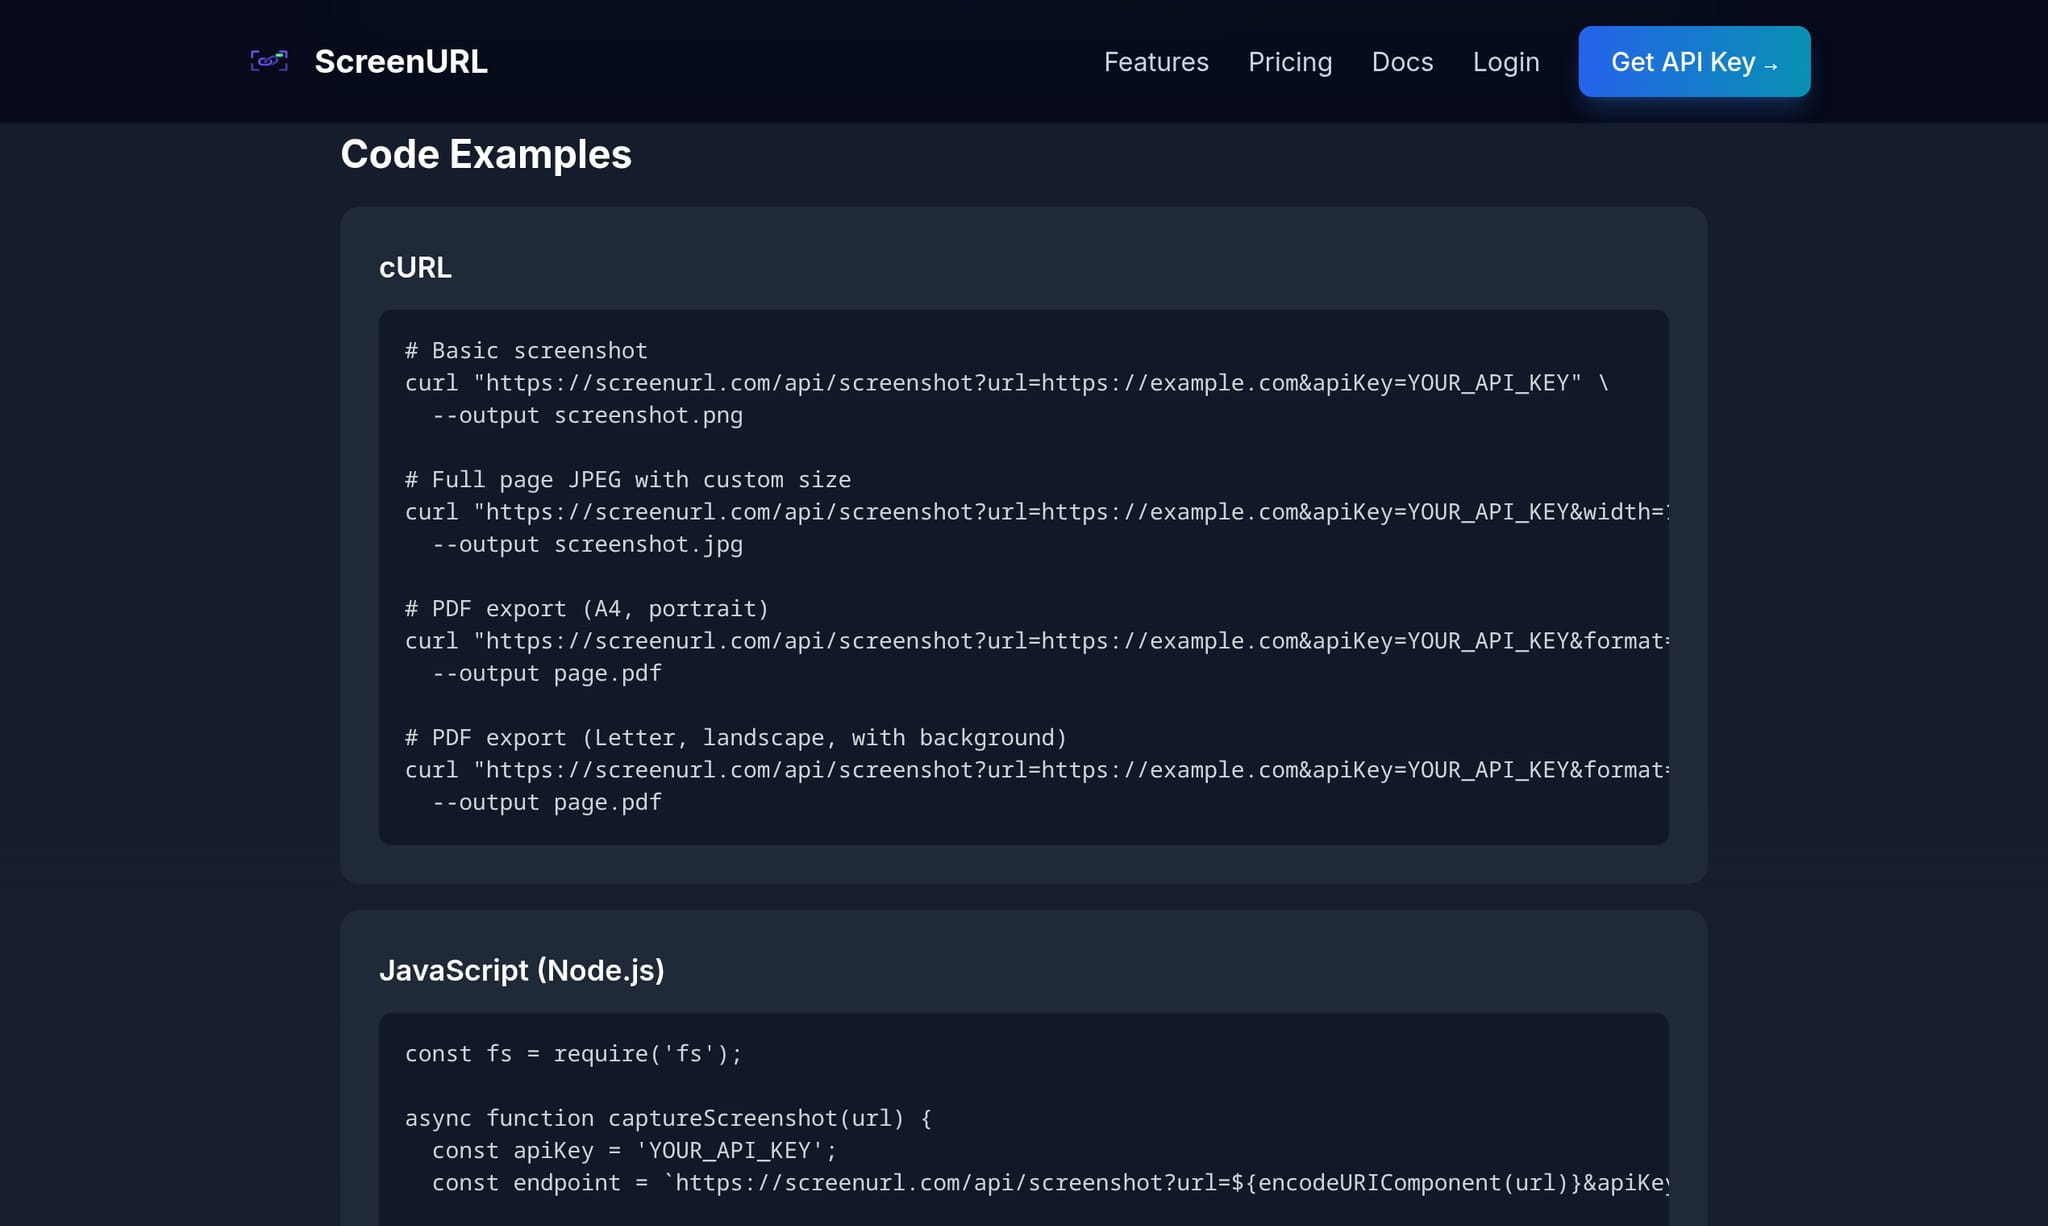Open the Pricing page
The image size is (2048, 1226).
click(1290, 62)
